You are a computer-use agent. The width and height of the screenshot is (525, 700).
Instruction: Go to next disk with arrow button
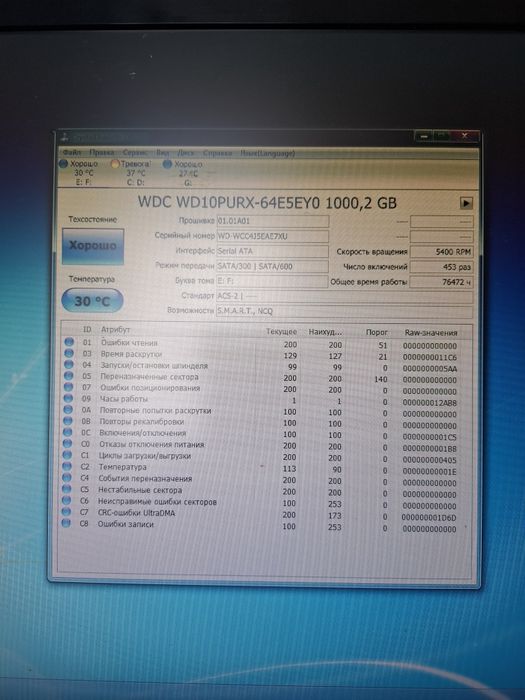pyautogui.click(x=466, y=203)
